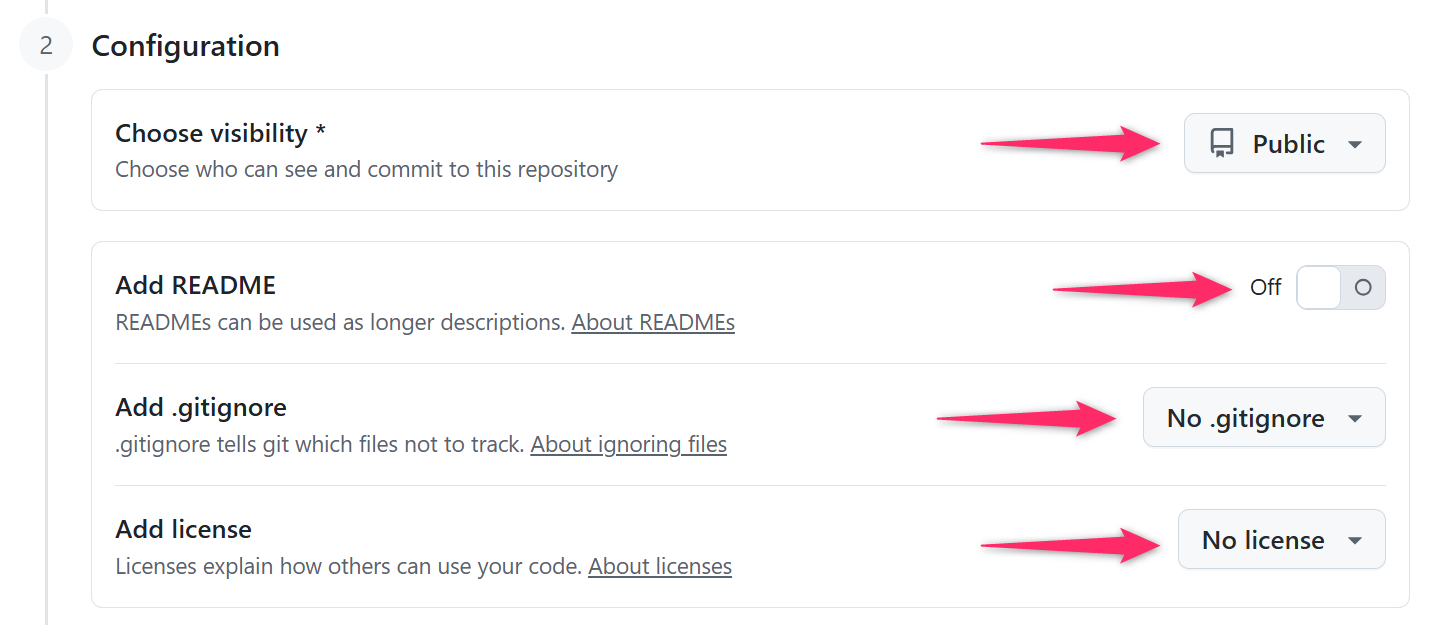Expand the No license dropdown

click(x=1281, y=540)
